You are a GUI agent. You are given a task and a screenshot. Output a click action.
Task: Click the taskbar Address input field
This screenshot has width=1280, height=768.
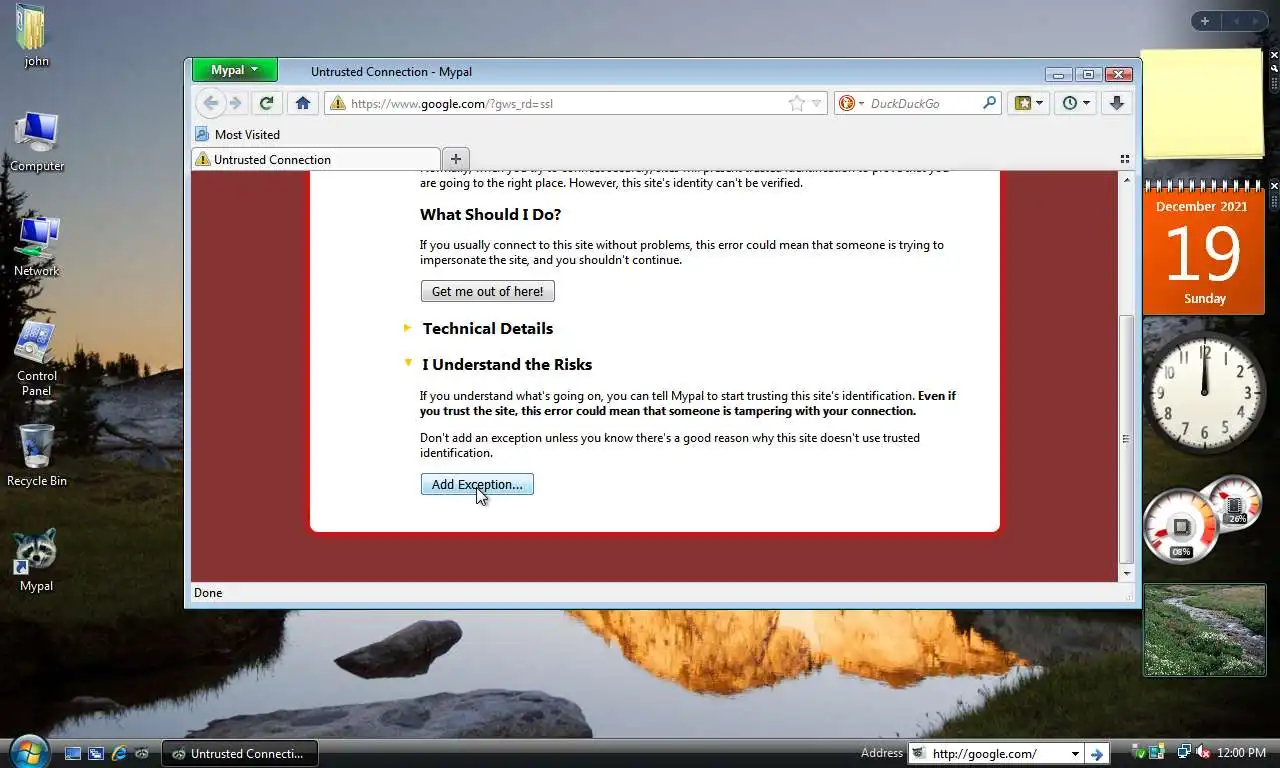(x=998, y=754)
